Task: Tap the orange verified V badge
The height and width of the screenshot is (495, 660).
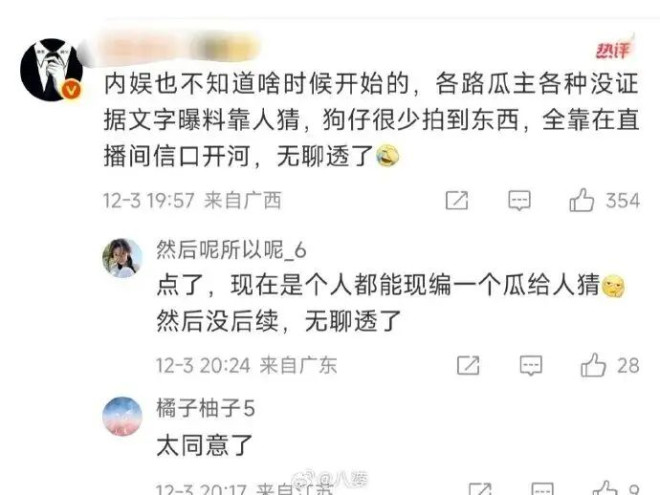Action: (72, 90)
